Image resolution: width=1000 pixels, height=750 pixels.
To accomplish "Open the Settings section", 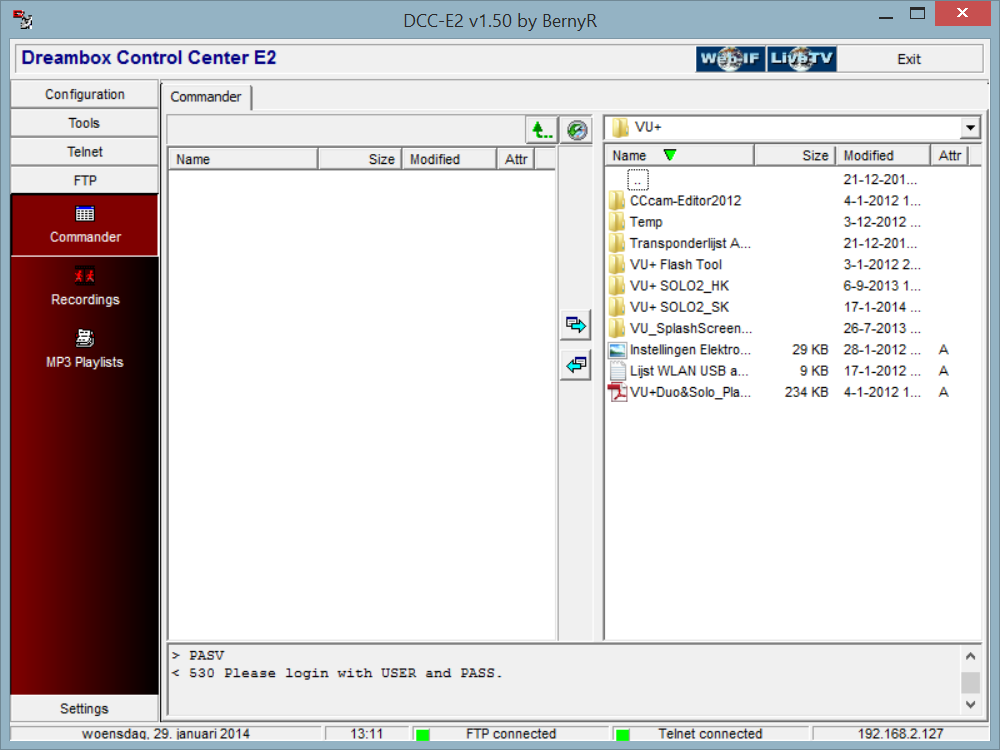I will [x=85, y=709].
